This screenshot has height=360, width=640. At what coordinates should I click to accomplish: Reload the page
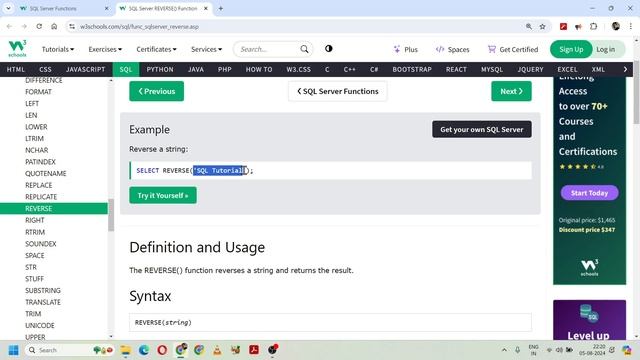point(39,27)
